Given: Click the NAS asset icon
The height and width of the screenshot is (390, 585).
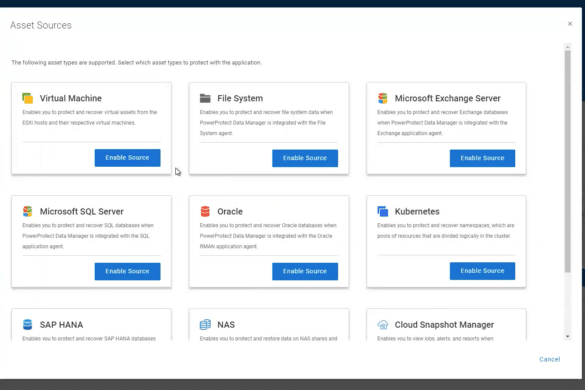Looking at the screenshot, I should point(205,324).
